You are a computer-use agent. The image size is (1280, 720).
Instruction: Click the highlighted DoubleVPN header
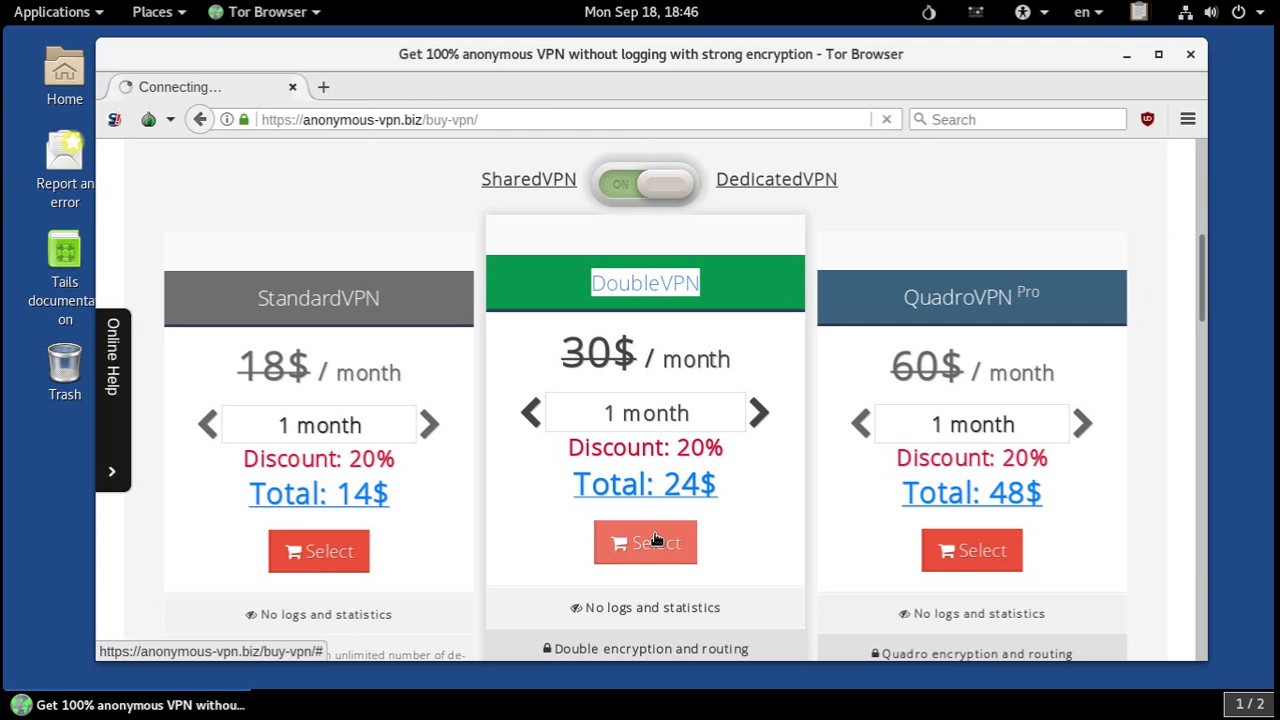point(645,283)
